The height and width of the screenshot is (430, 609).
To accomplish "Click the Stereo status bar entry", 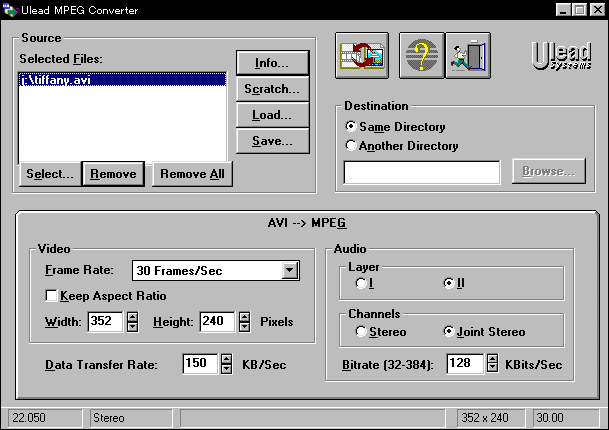I will (x=131, y=418).
